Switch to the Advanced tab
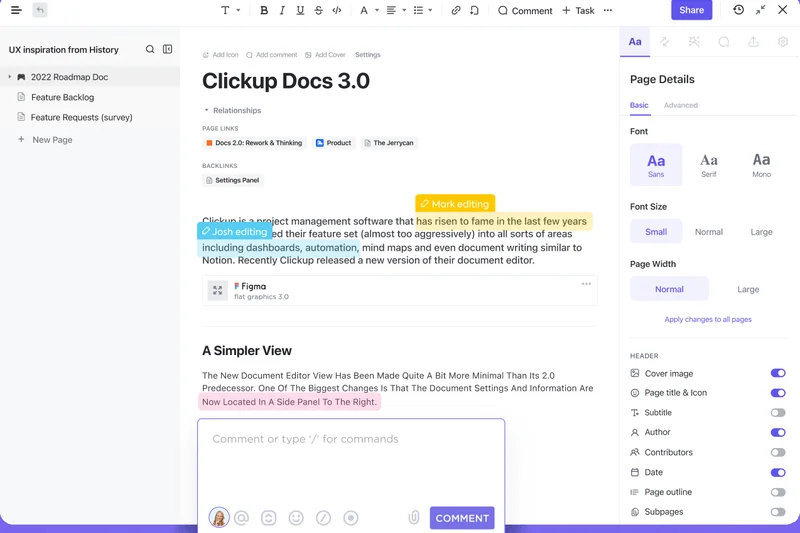 click(681, 105)
